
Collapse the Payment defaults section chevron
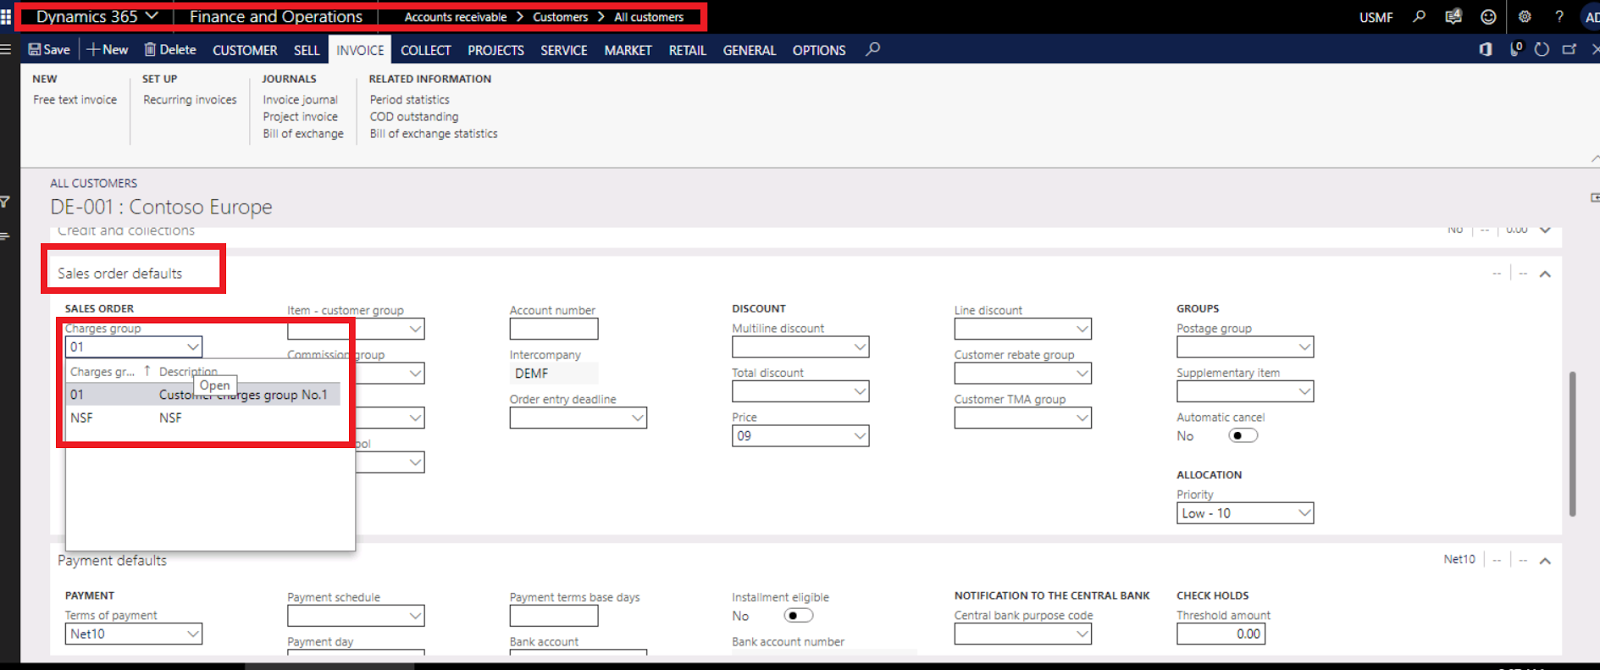(x=1545, y=561)
